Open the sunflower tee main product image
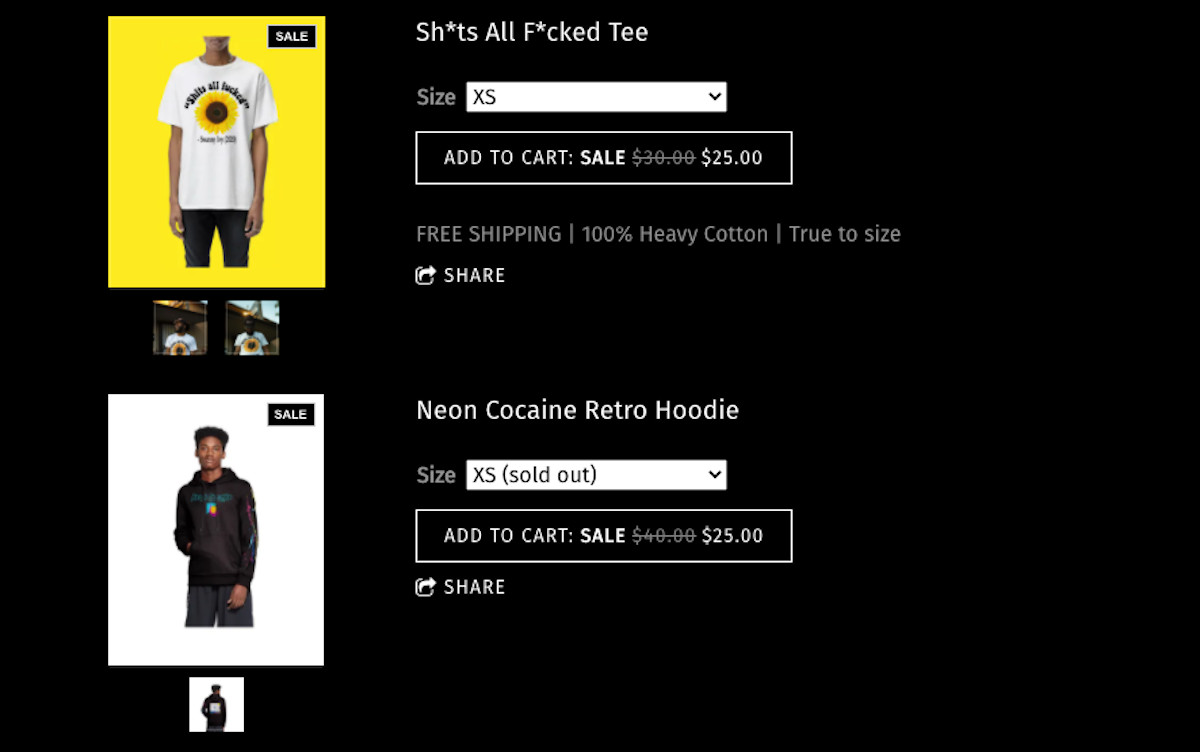The height and width of the screenshot is (752, 1200). tap(216, 152)
